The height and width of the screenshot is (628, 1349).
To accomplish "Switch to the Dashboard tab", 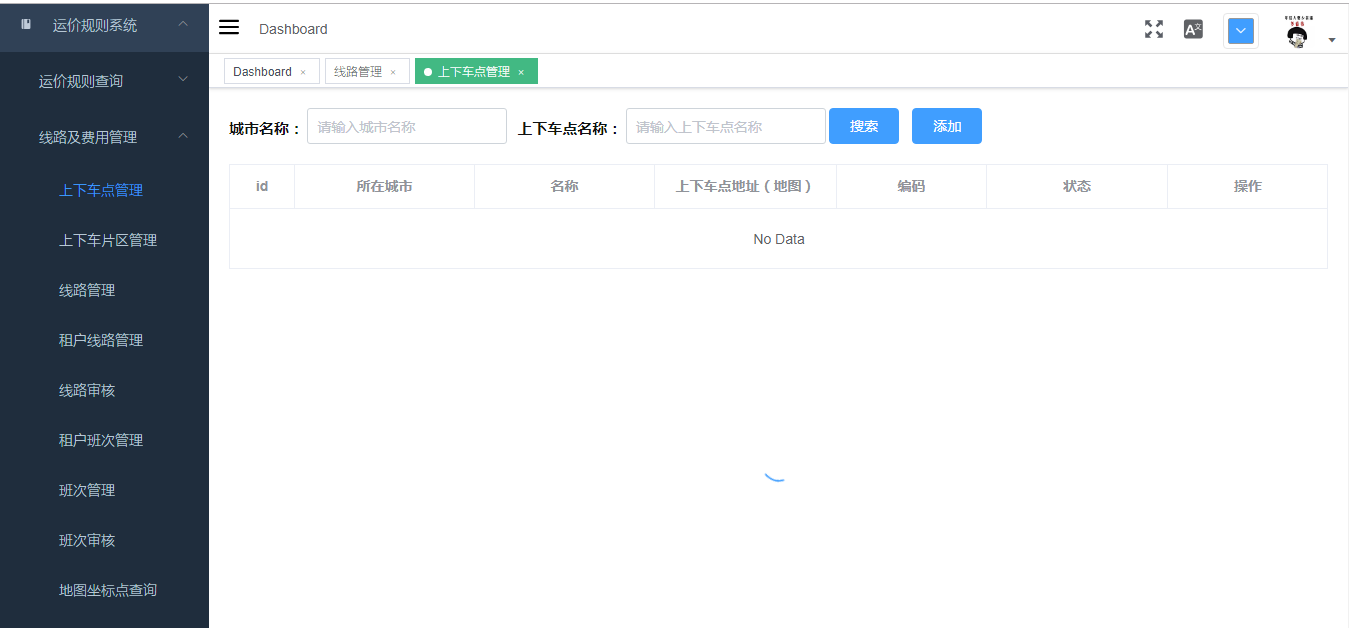I will (x=262, y=72).
